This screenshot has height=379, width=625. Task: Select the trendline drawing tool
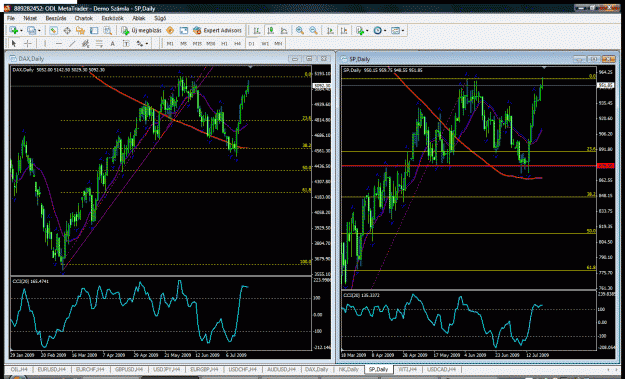[x=72, y=43]
